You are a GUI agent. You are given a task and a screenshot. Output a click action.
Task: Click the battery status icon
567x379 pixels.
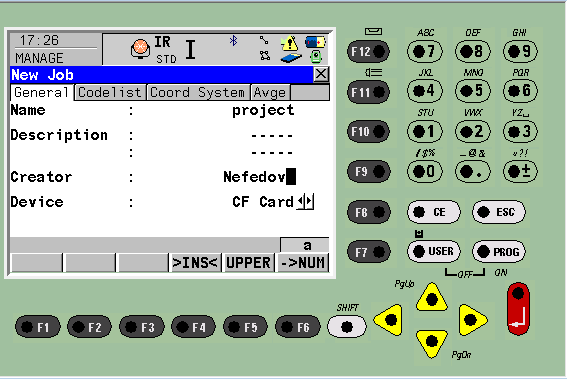coord(315,42)
